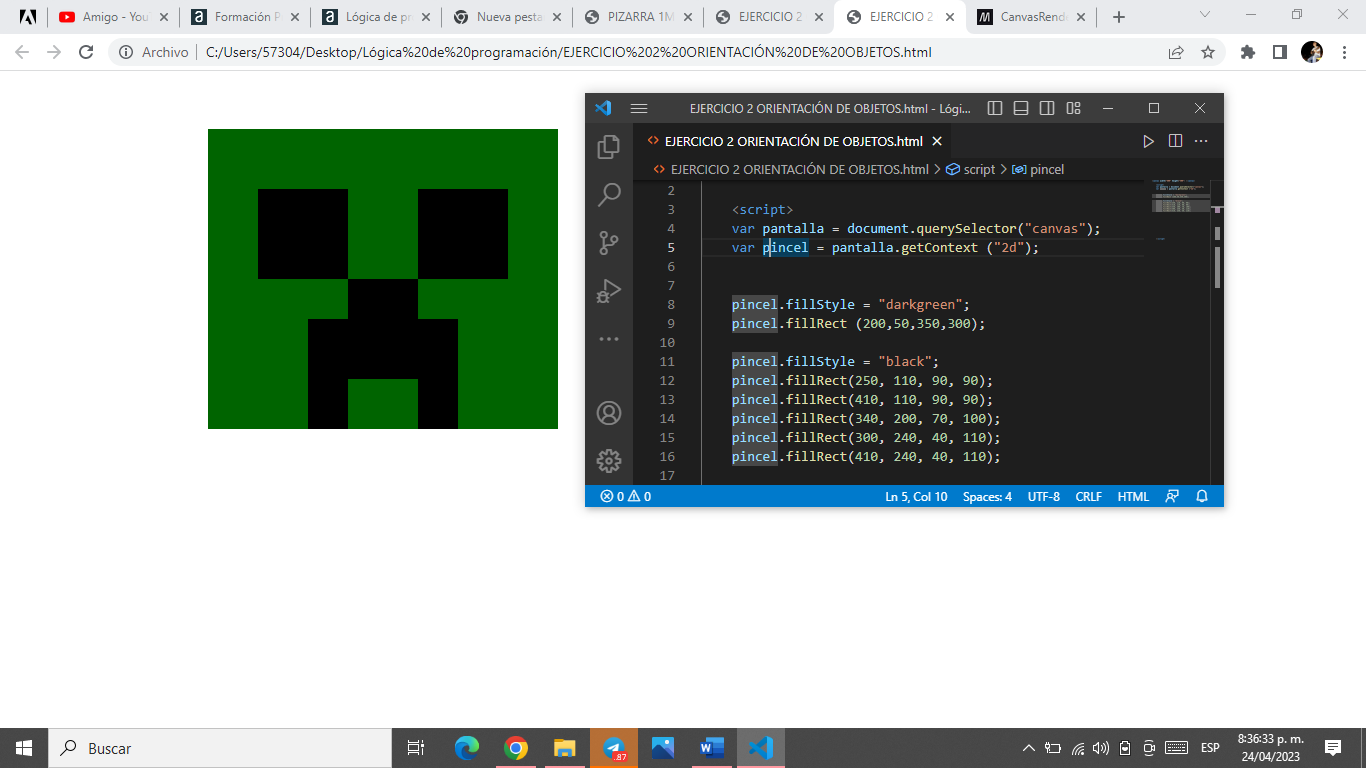This screenshot has height=768, width=1366.
Task: Open Chrome's tab search chevron
Action: tap(1204, 15)
